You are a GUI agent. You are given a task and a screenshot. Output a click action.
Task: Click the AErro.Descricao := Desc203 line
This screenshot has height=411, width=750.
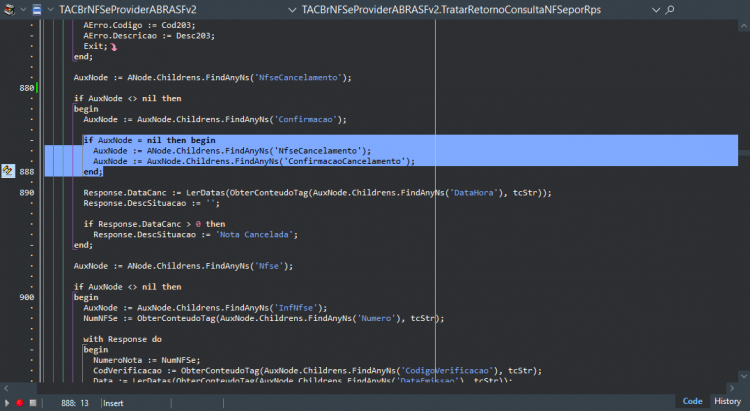149,36
